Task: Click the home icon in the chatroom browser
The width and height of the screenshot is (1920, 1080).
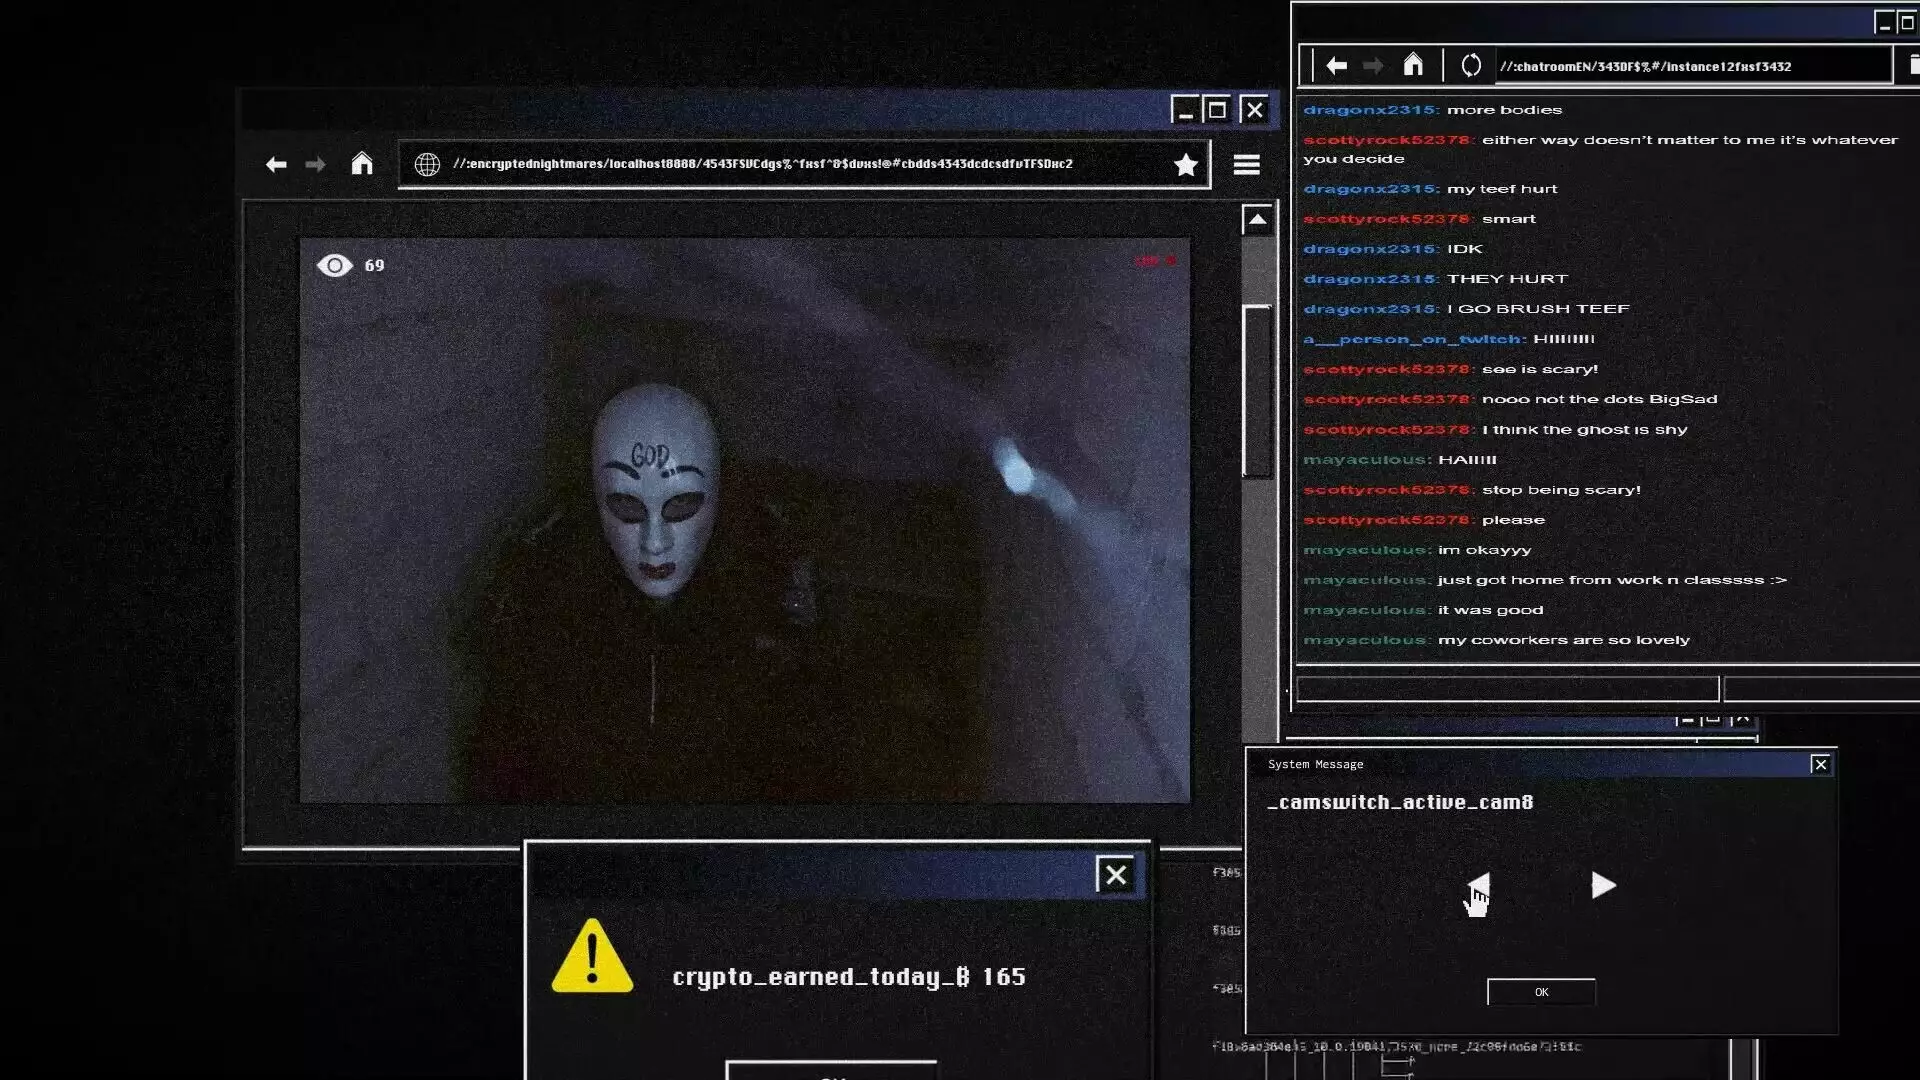Action: point(1414,64)
